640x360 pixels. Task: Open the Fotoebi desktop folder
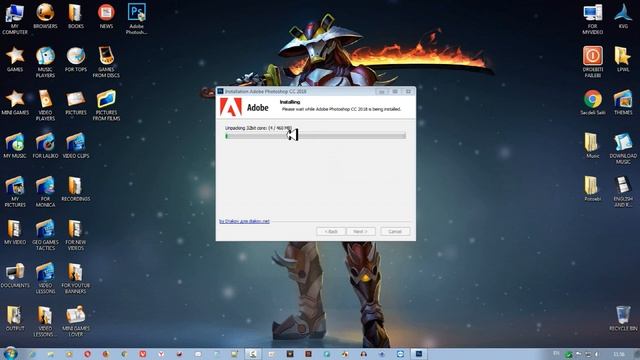click(x=593, y=189)
